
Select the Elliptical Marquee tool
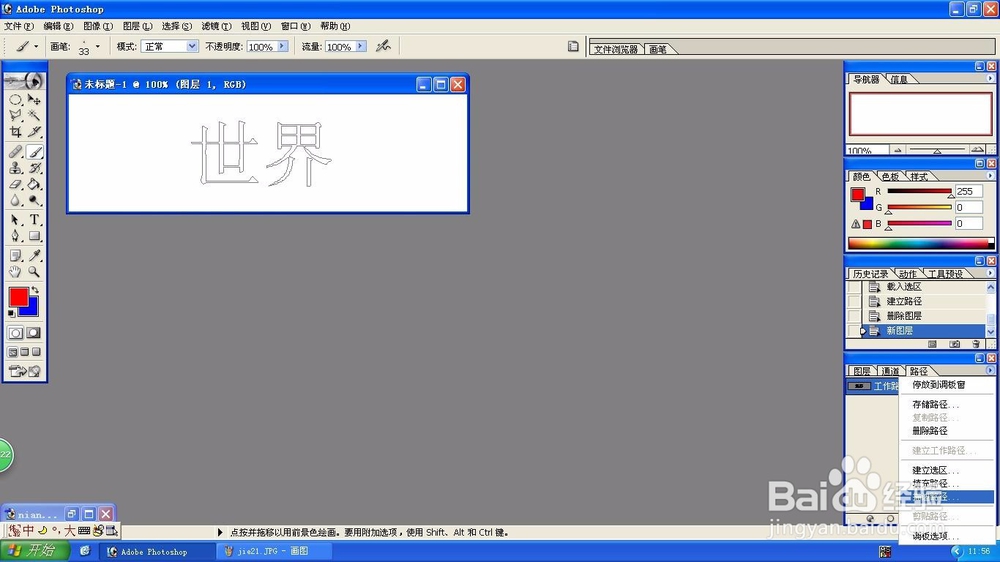coord(15,100)
